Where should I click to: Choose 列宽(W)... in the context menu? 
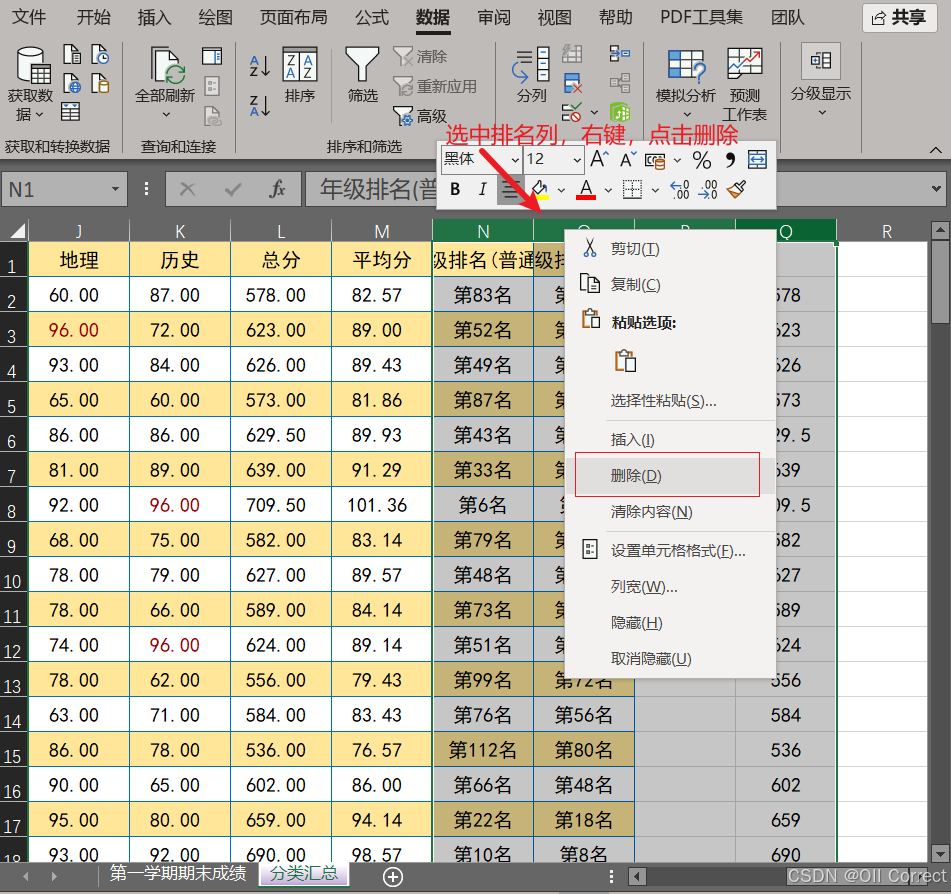pos(670,586)
